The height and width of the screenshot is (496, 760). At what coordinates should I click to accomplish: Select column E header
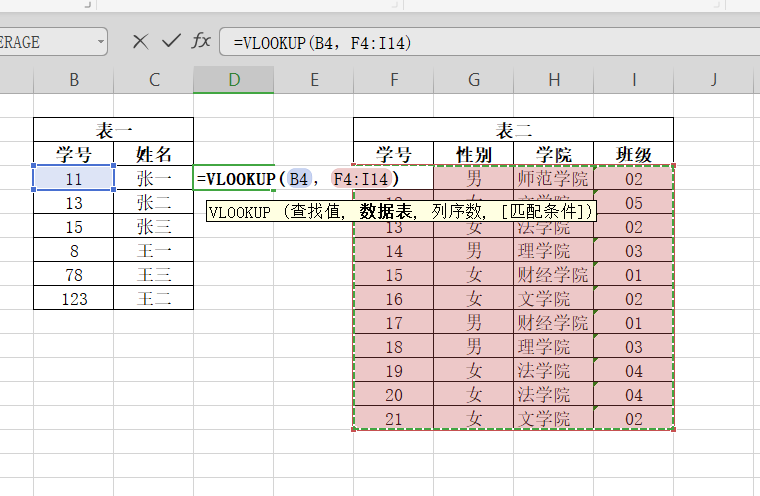[x=314, y=80]
